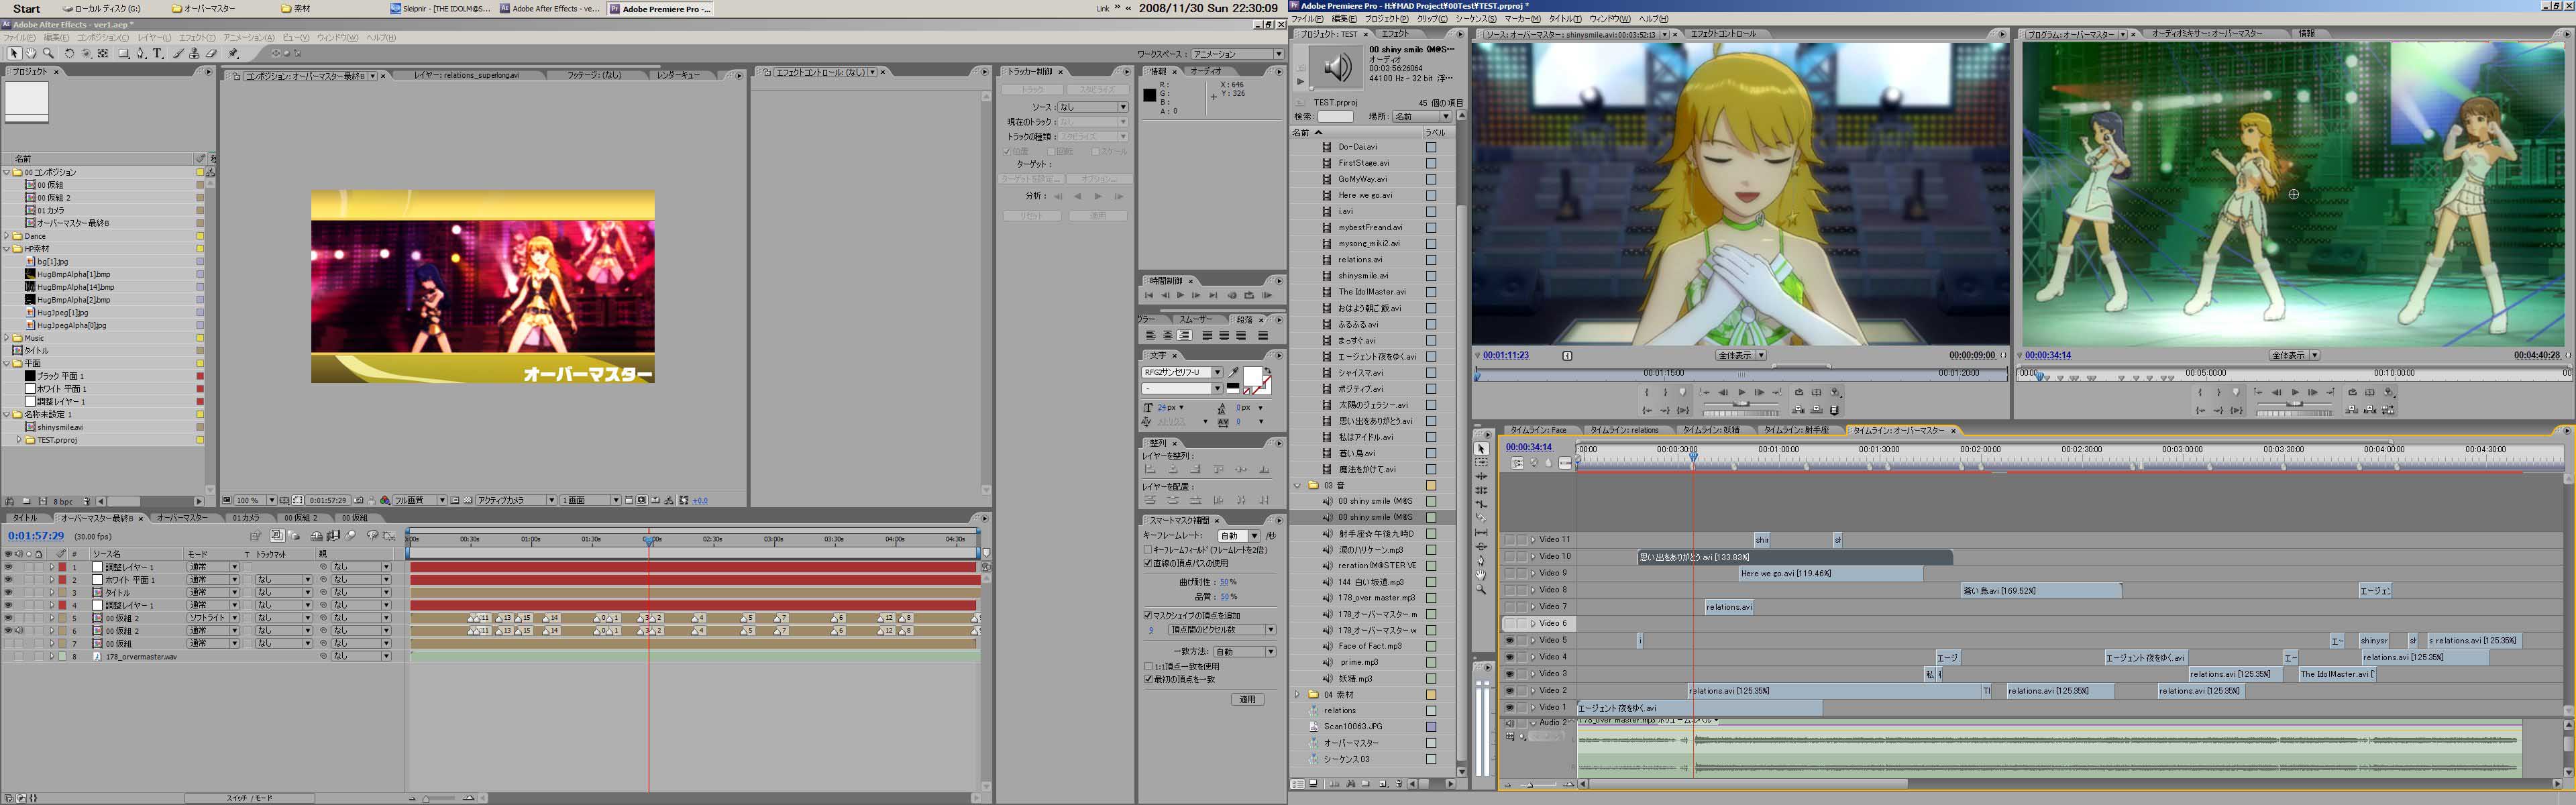2576x805 pixels.
Task: Select the Zoom magnifier tool
Action: click(48, 53)
